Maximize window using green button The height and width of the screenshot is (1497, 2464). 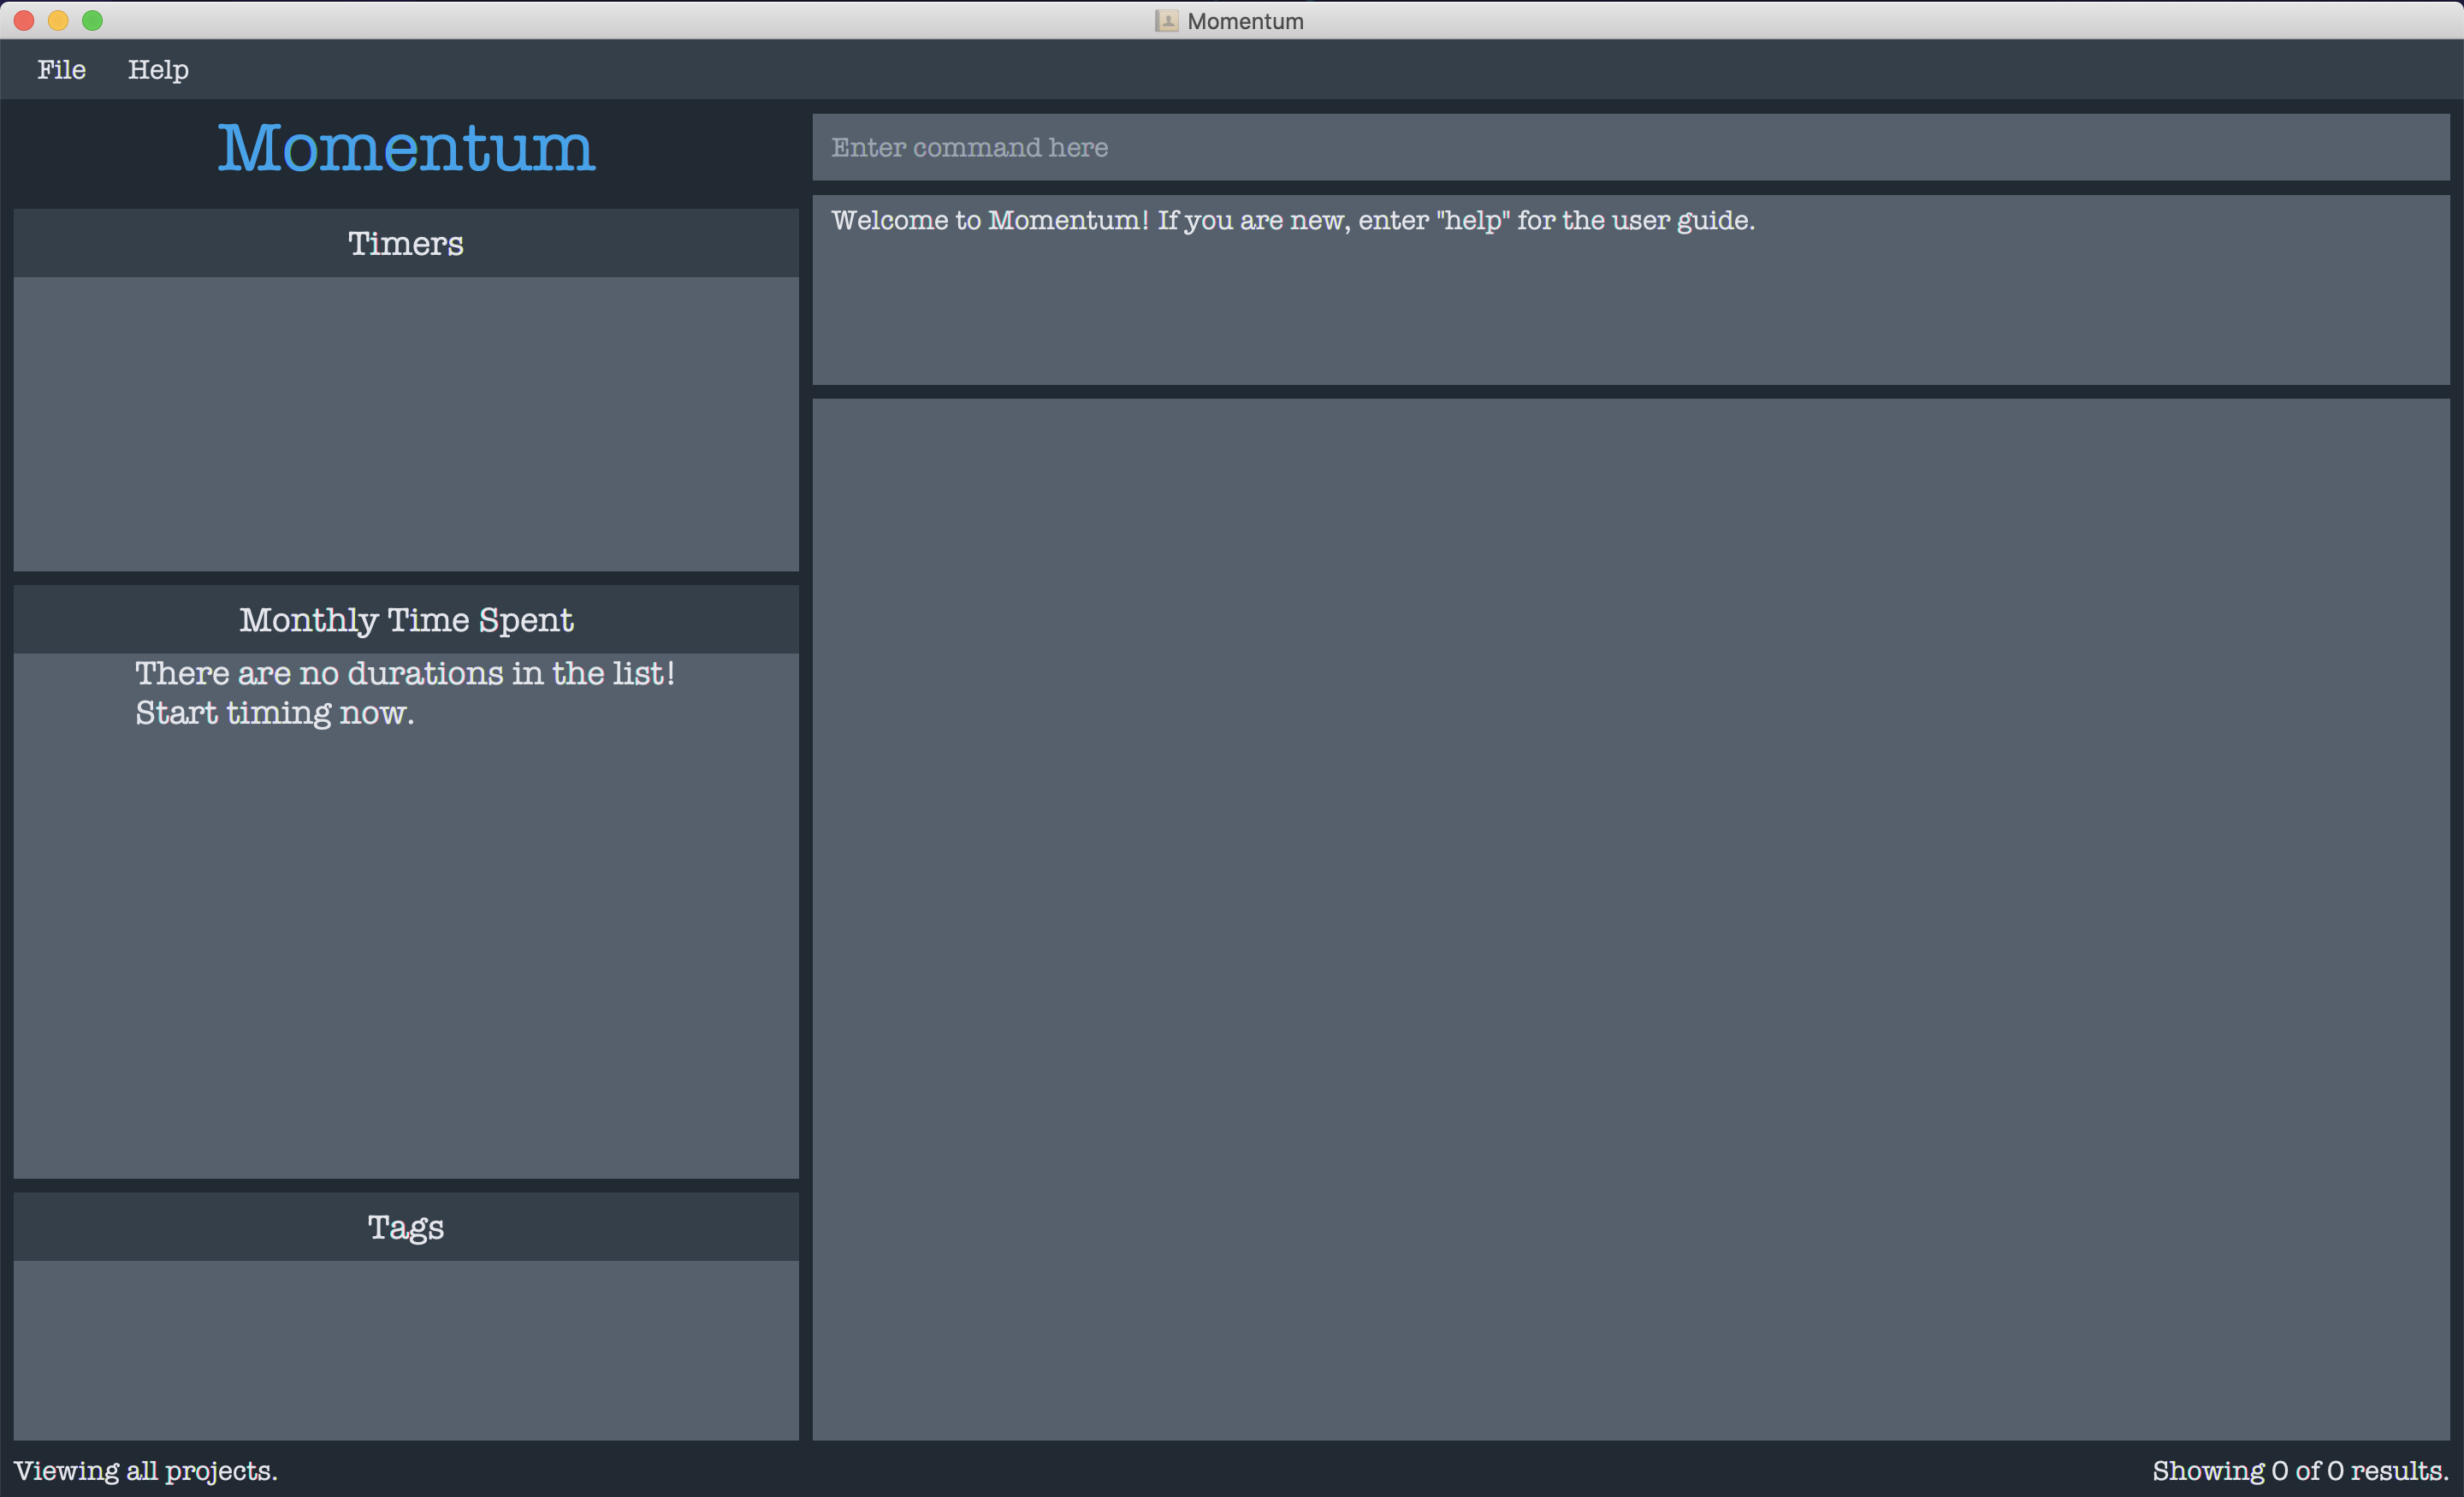pos(93,20)
